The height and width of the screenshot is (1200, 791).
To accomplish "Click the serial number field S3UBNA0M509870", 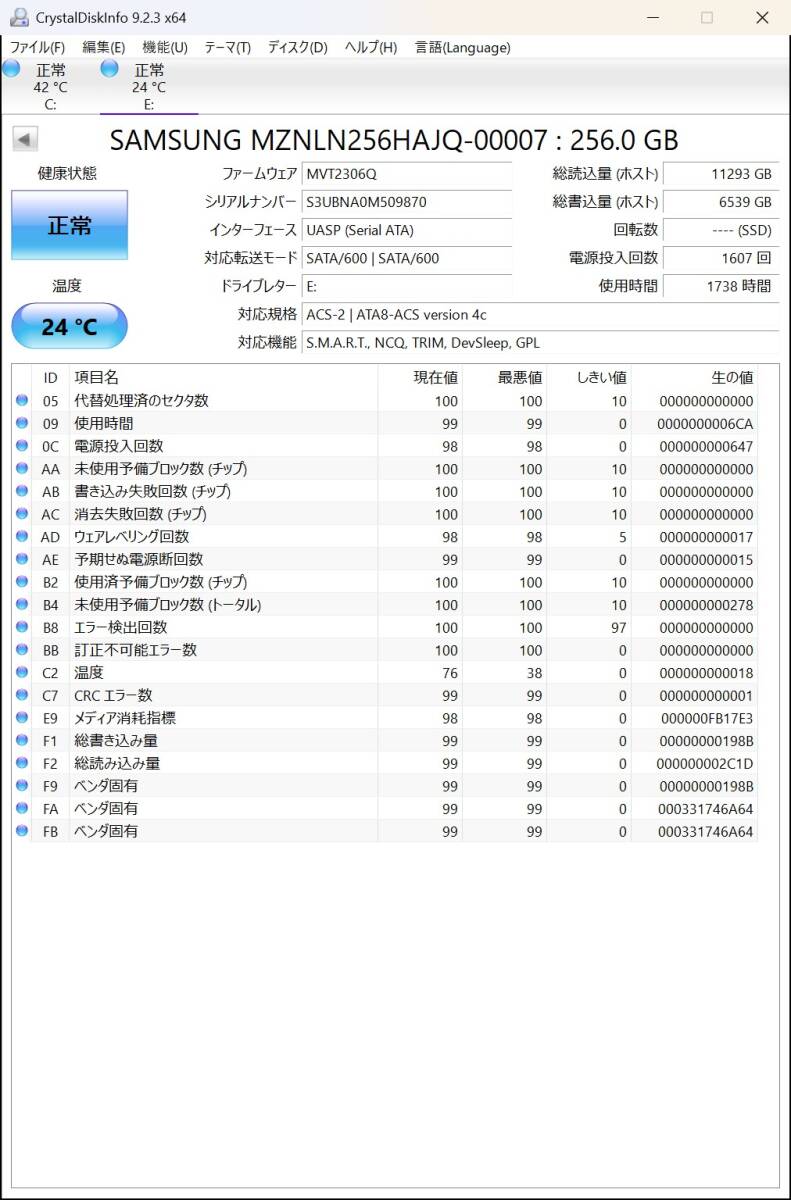I will point(407,202).
